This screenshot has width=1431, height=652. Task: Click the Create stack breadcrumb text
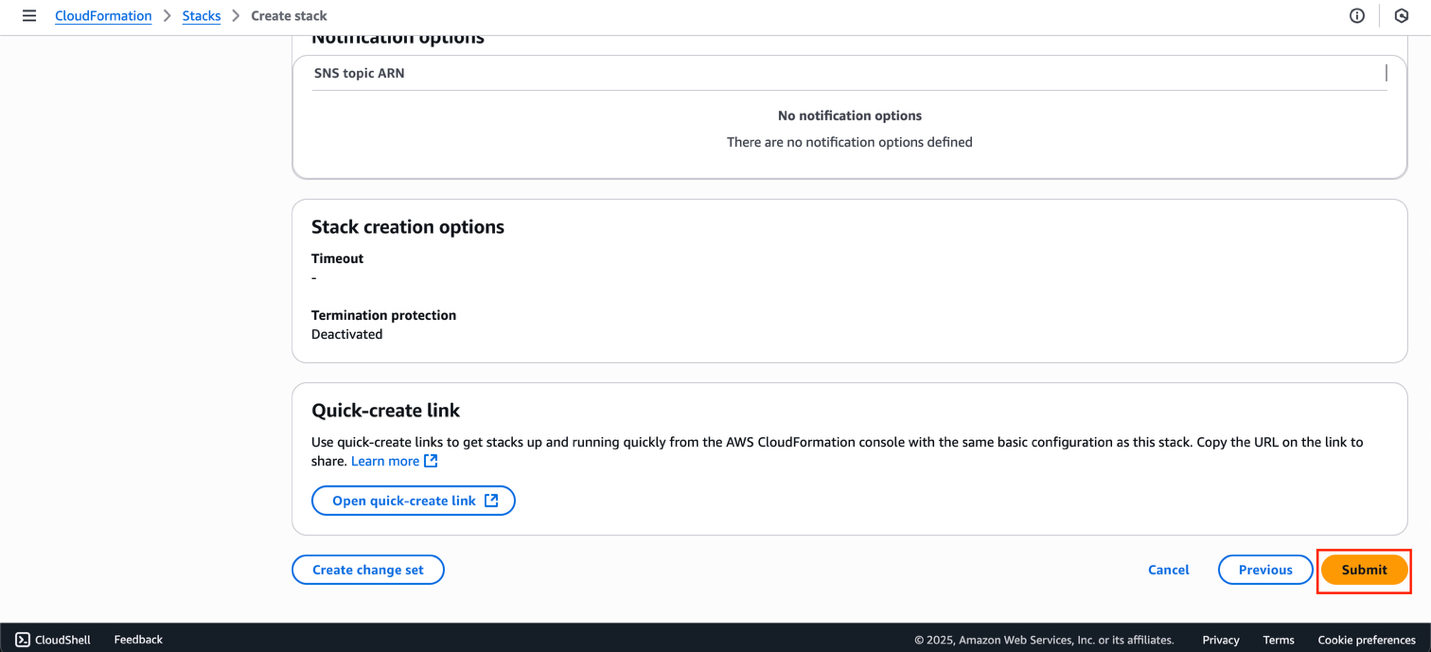click(x=289, y=16)
